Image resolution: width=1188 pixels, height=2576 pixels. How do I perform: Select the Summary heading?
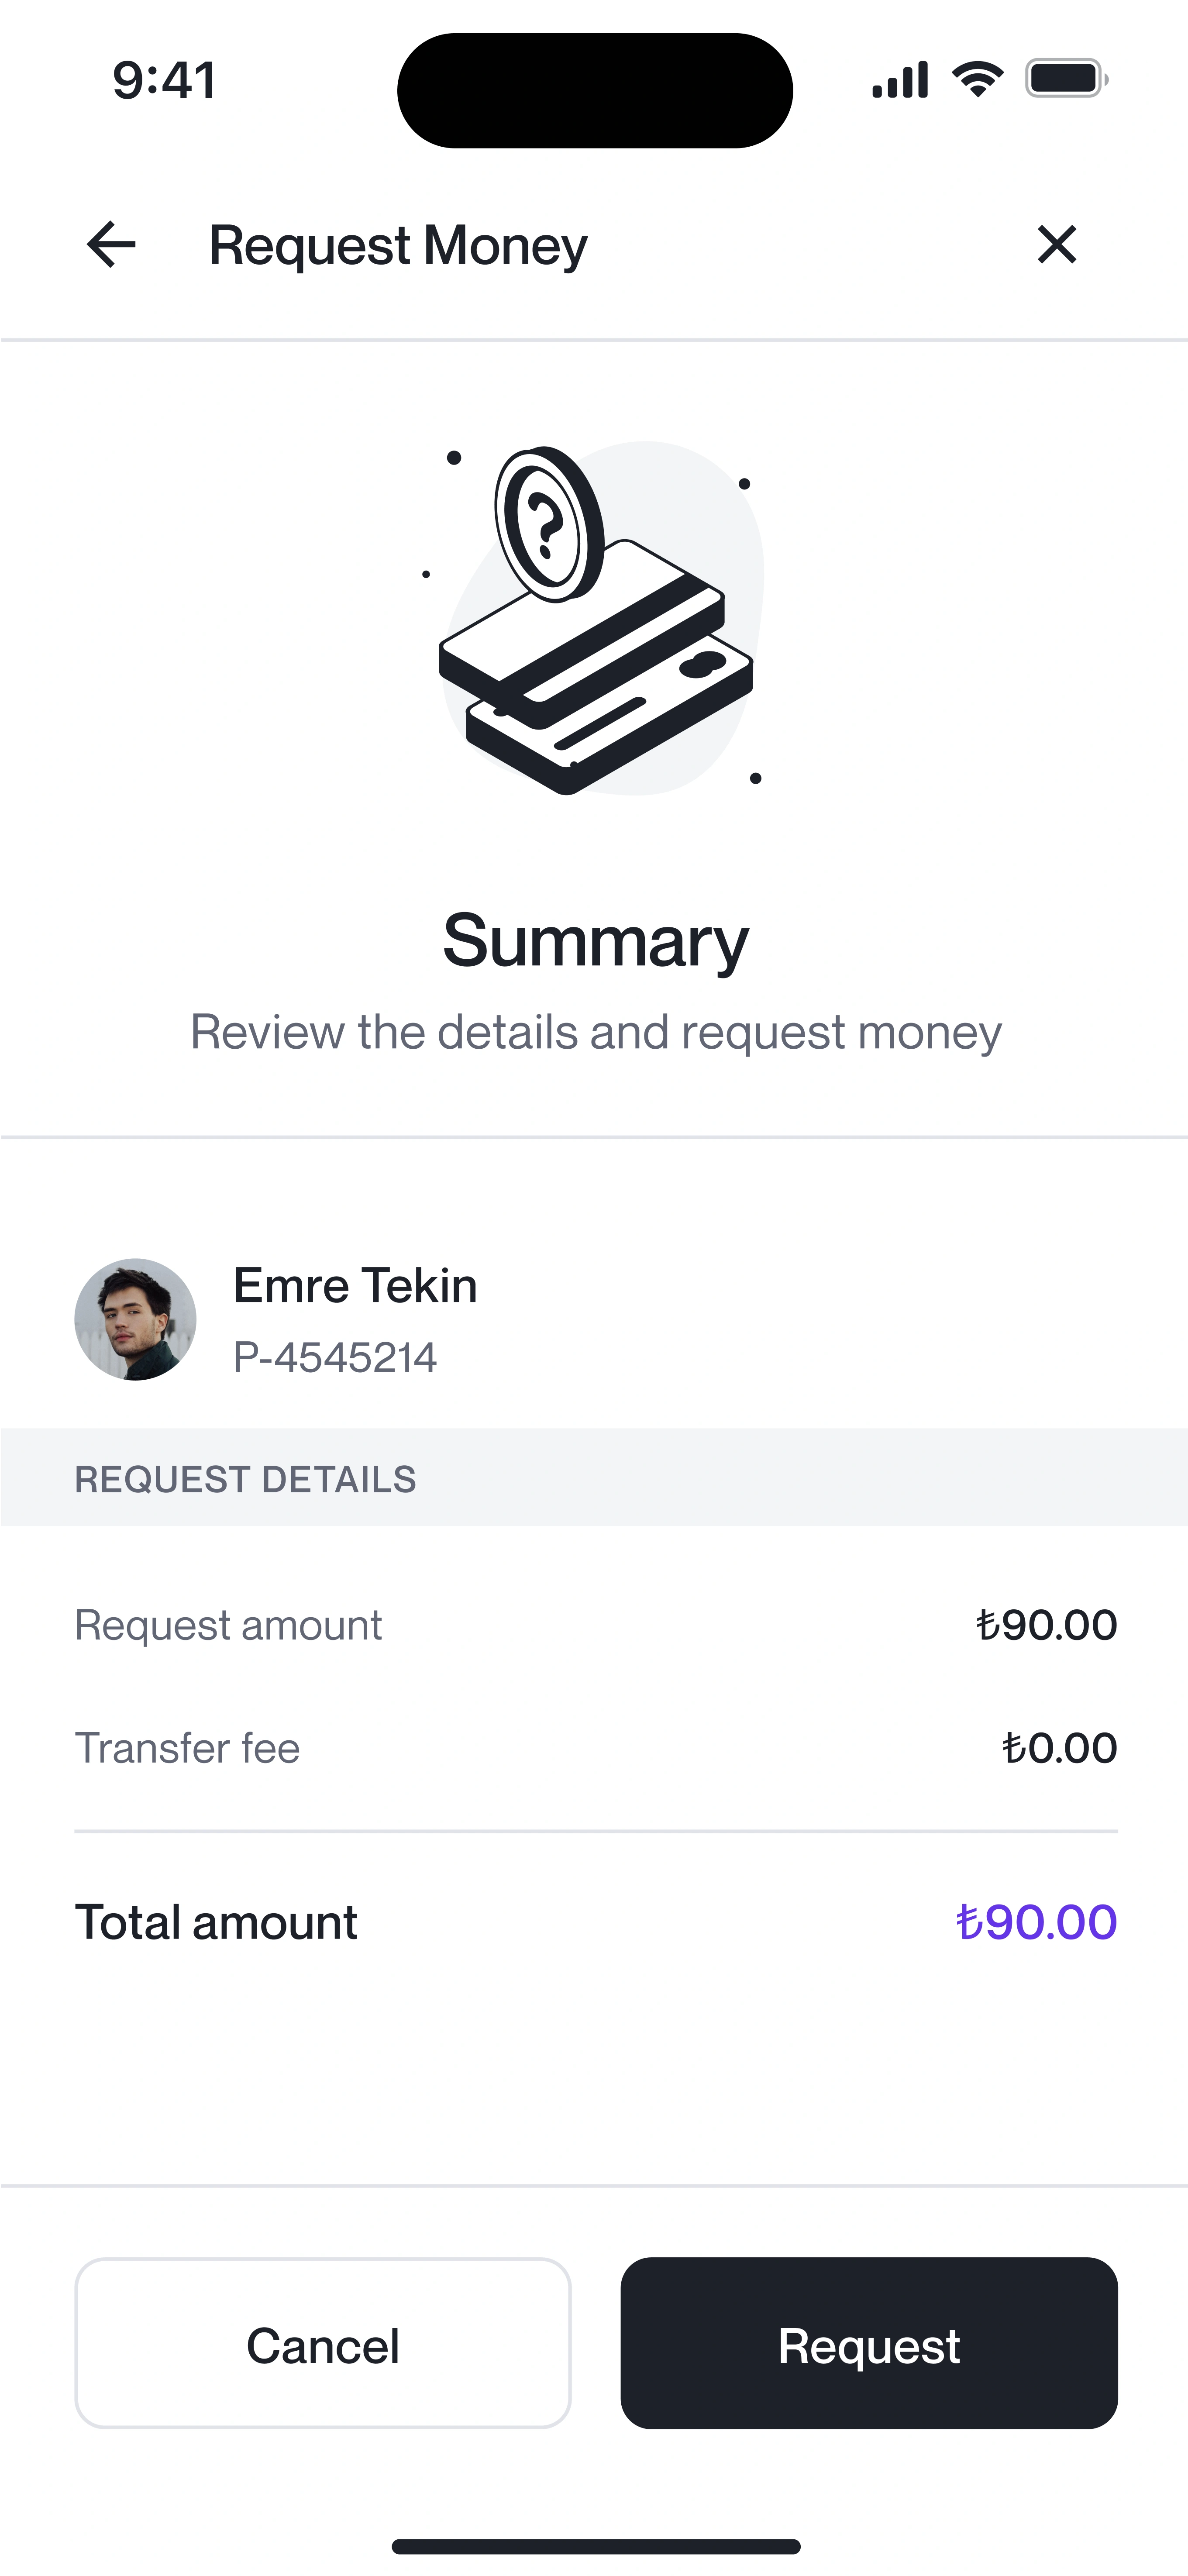click(x=595, y=942)
